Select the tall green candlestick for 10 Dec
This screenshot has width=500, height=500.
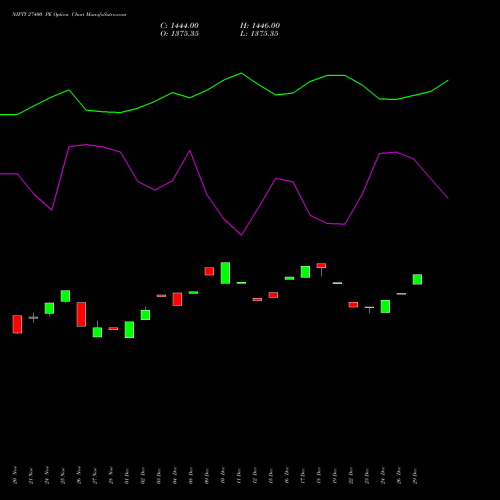click(225, 273)
